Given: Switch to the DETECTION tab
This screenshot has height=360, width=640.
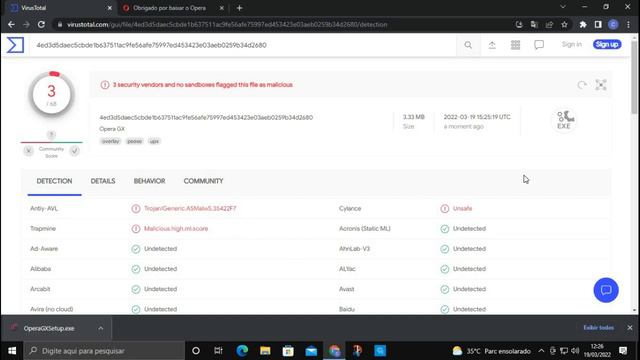Looking at the screenshot, I should 54,181.
